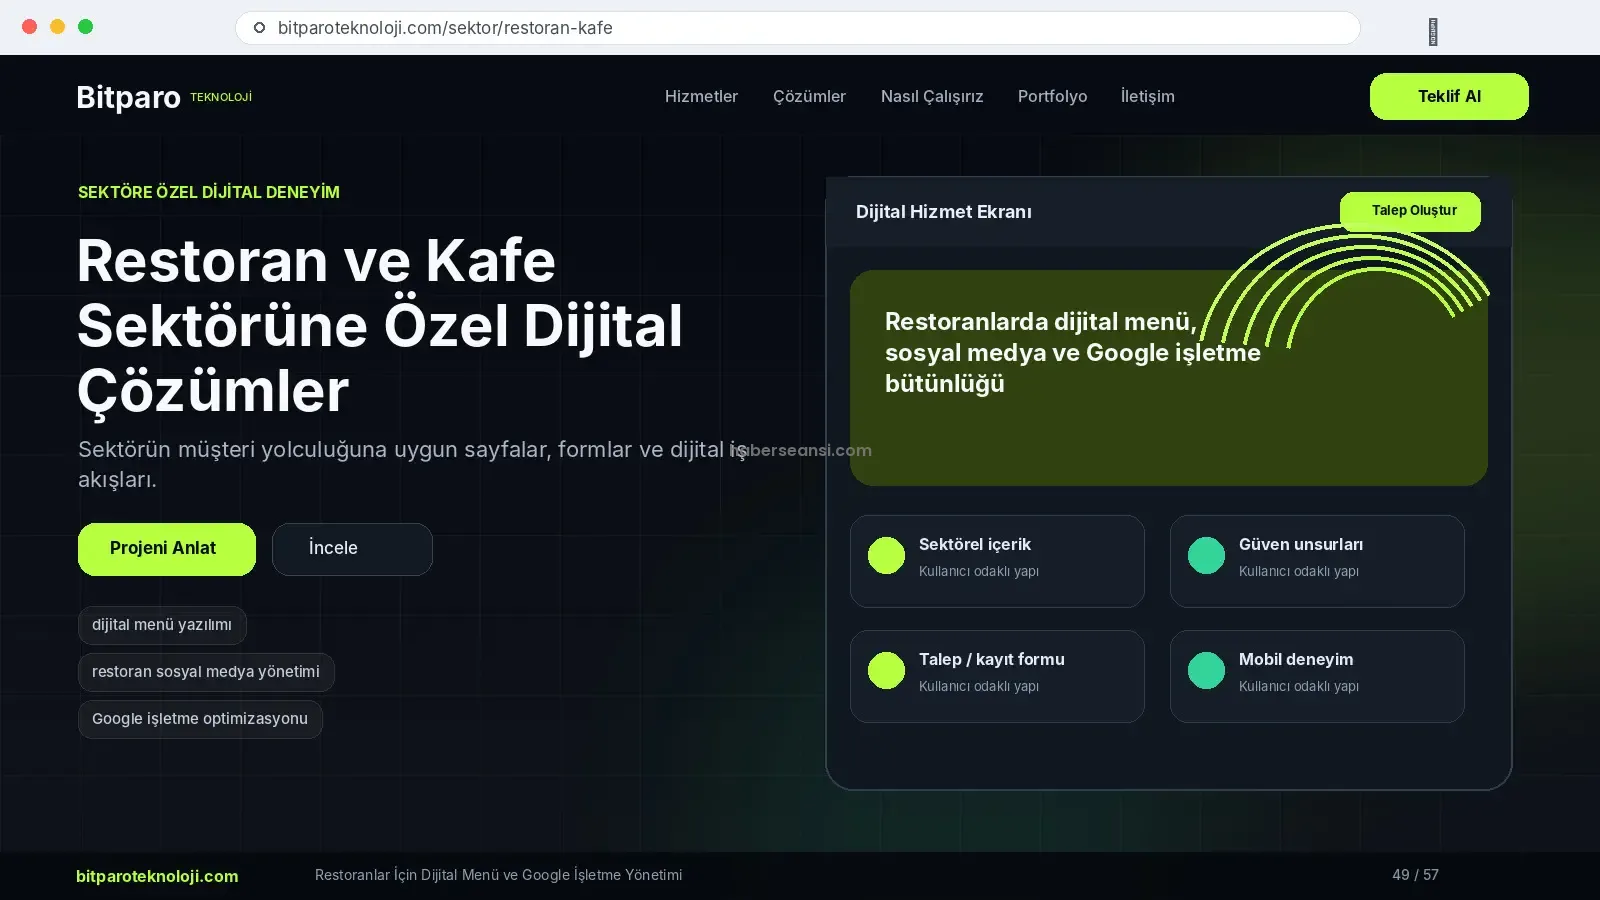Click the Talep / kayıt formu icon
Viewport: 1600px width, 900px height.
886,670
